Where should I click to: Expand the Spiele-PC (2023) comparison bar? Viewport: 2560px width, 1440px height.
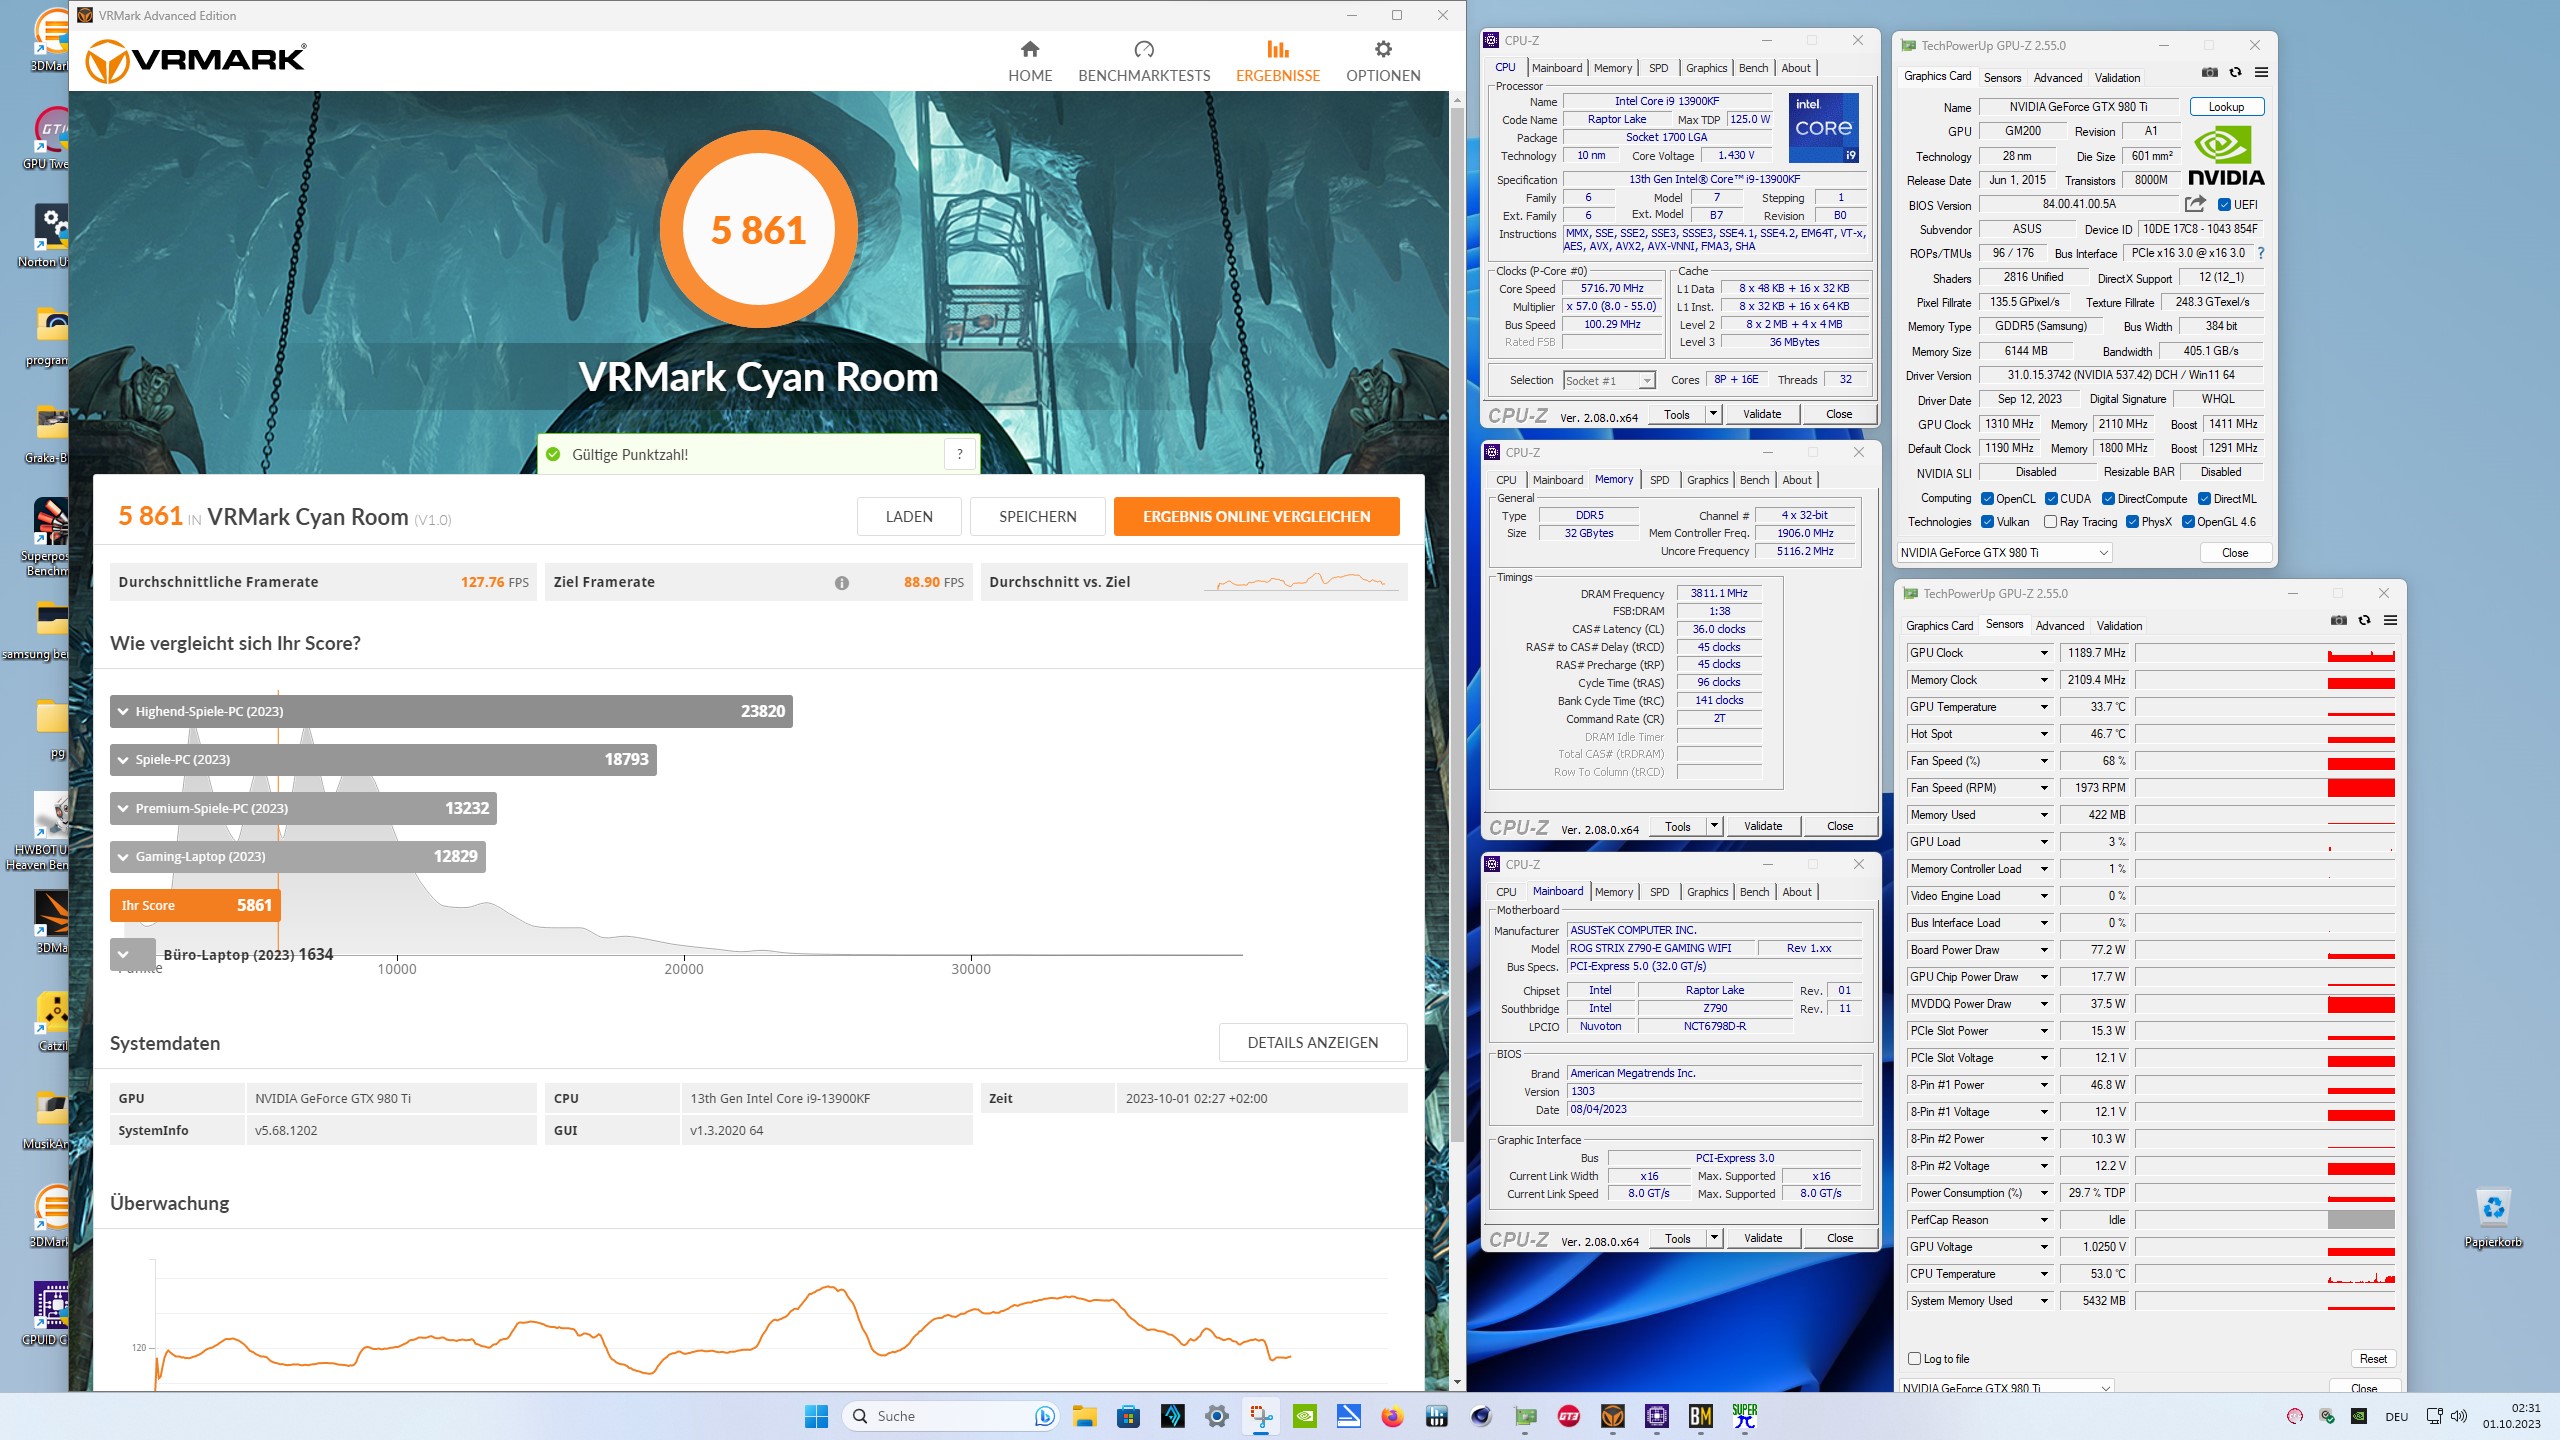[x=383, y=760]
